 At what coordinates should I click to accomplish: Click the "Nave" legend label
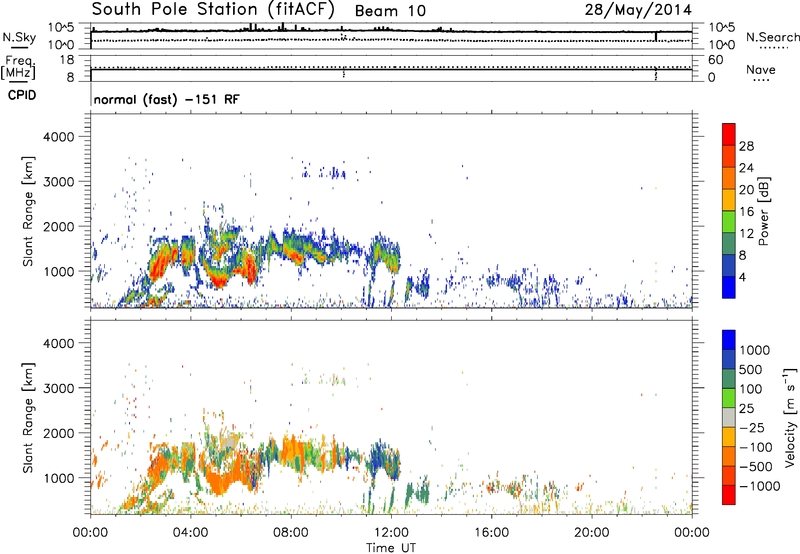pos(761,69)
